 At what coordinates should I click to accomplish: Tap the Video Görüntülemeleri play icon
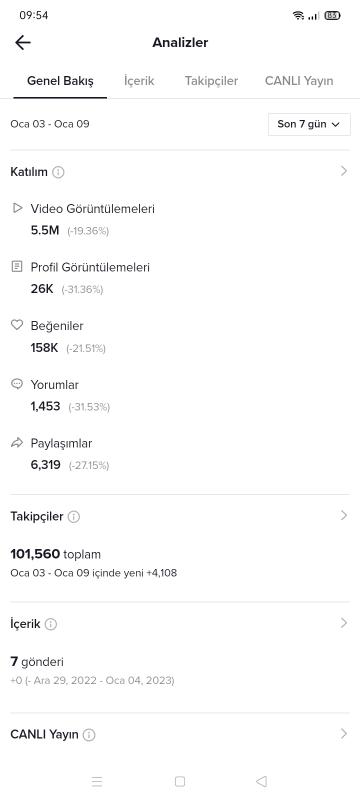click(18, 208)
